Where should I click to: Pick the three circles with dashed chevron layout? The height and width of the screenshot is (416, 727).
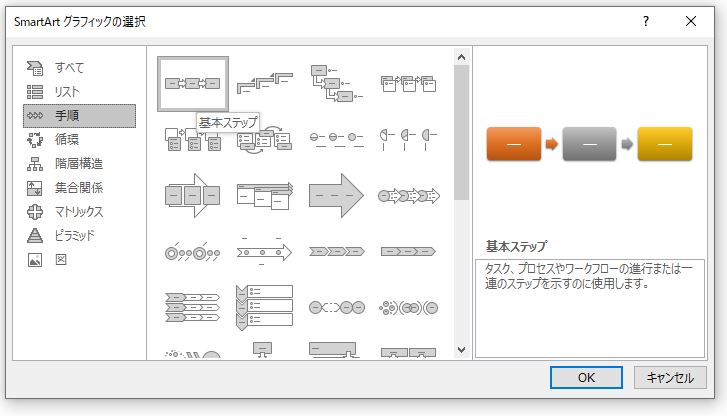coord(337,307)
